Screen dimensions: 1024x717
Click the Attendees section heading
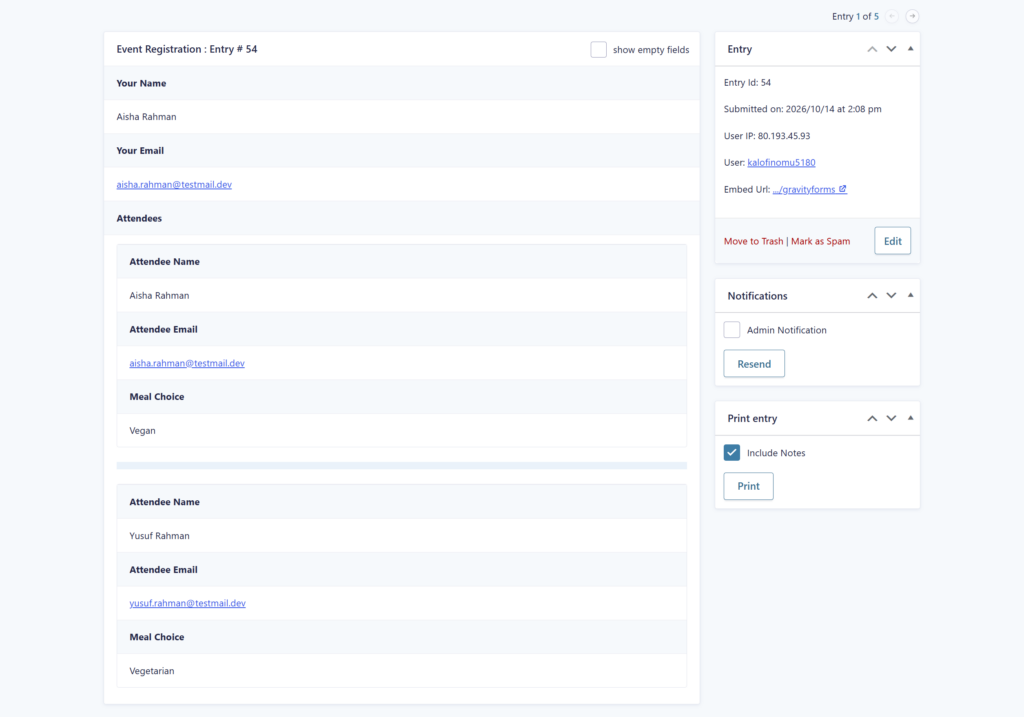click(x=139, y=218)
